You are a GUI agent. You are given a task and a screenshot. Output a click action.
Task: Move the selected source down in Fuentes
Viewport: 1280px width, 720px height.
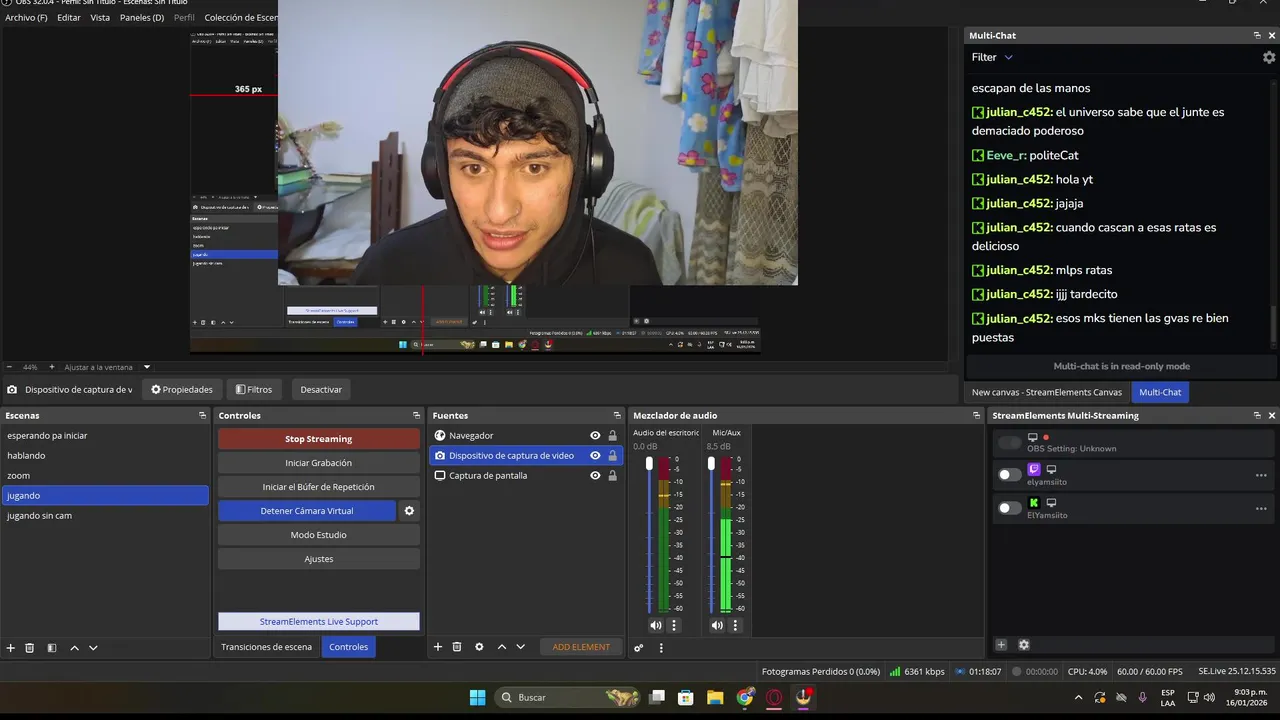click(520, 647)
